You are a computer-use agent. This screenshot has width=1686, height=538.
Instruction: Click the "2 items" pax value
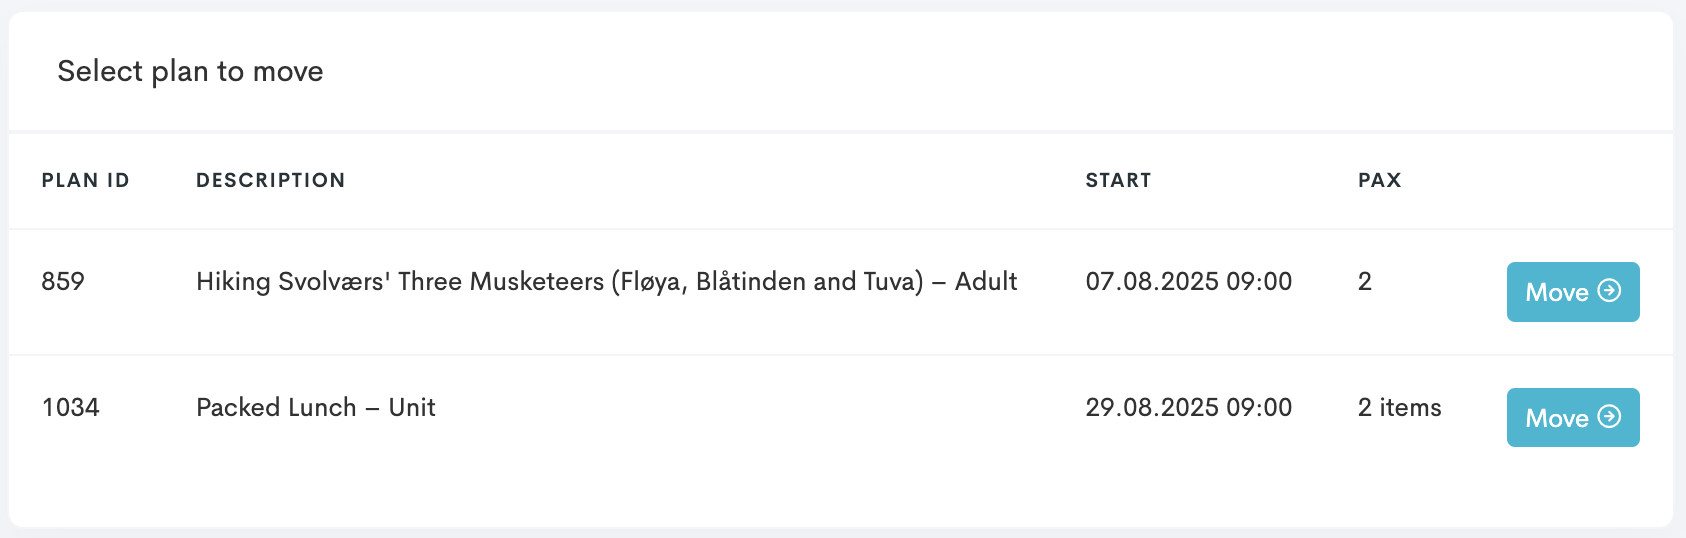(x=1399, y=408)
